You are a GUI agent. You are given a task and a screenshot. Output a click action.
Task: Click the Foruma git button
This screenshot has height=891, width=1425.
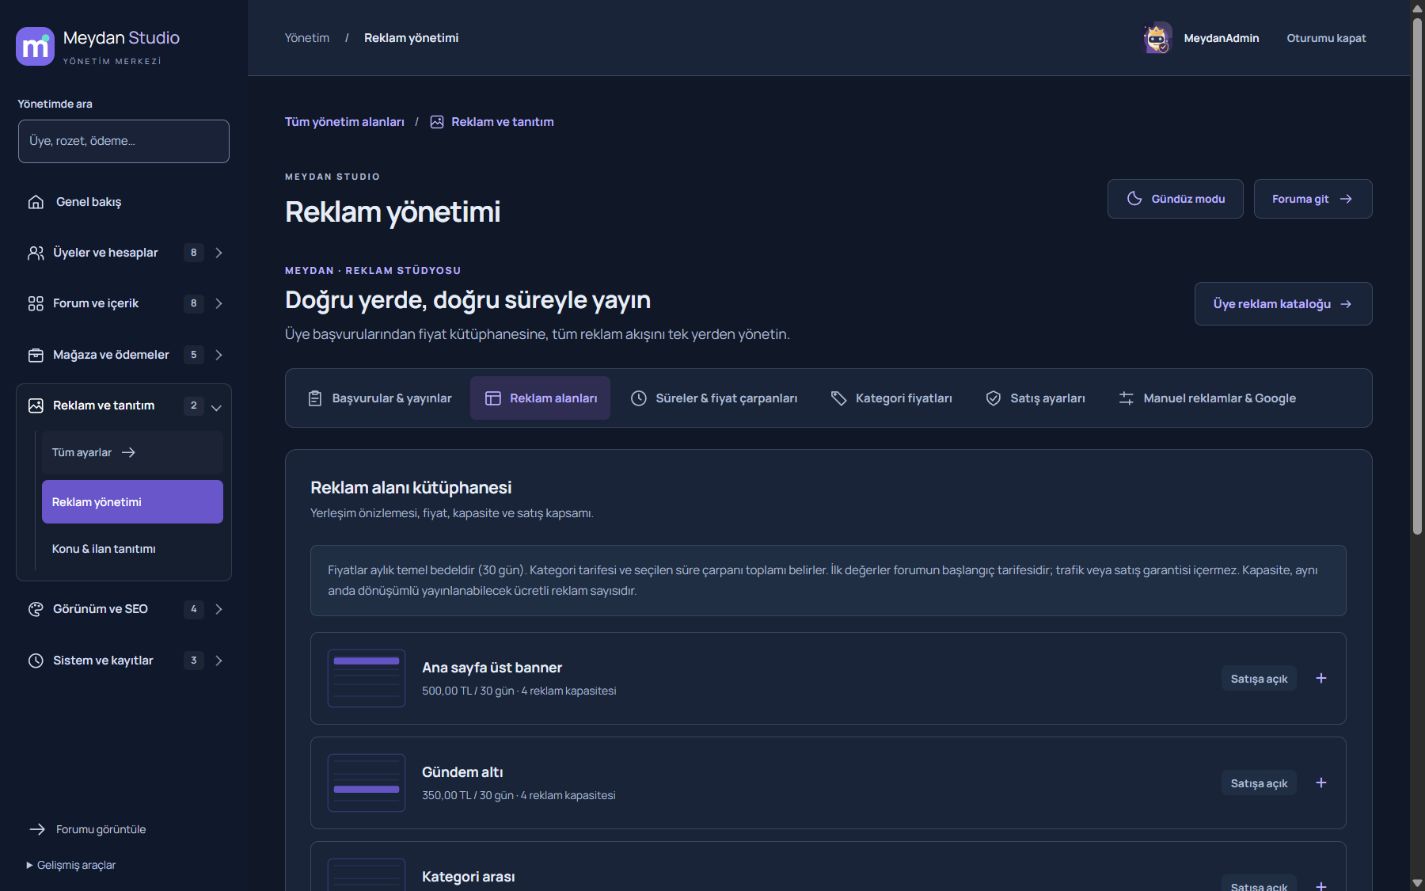tap(1313, 199)
